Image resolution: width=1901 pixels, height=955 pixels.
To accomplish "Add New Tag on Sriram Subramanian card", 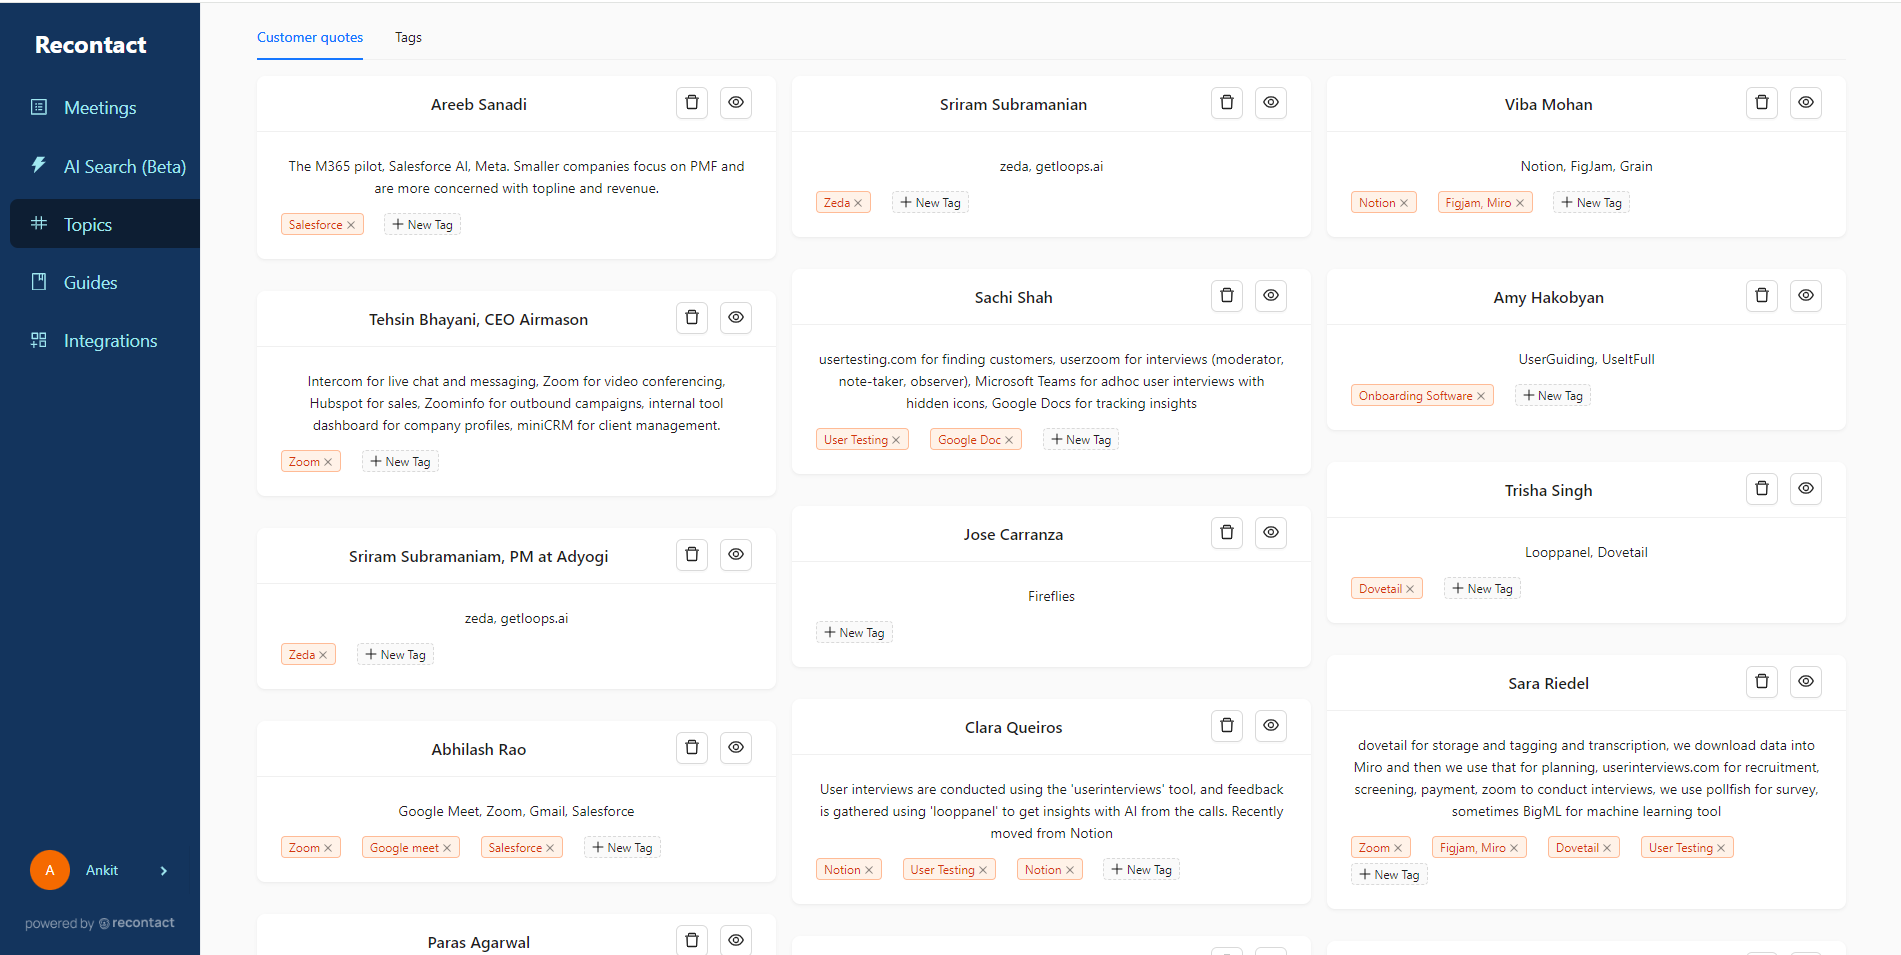I will point(930,203).
